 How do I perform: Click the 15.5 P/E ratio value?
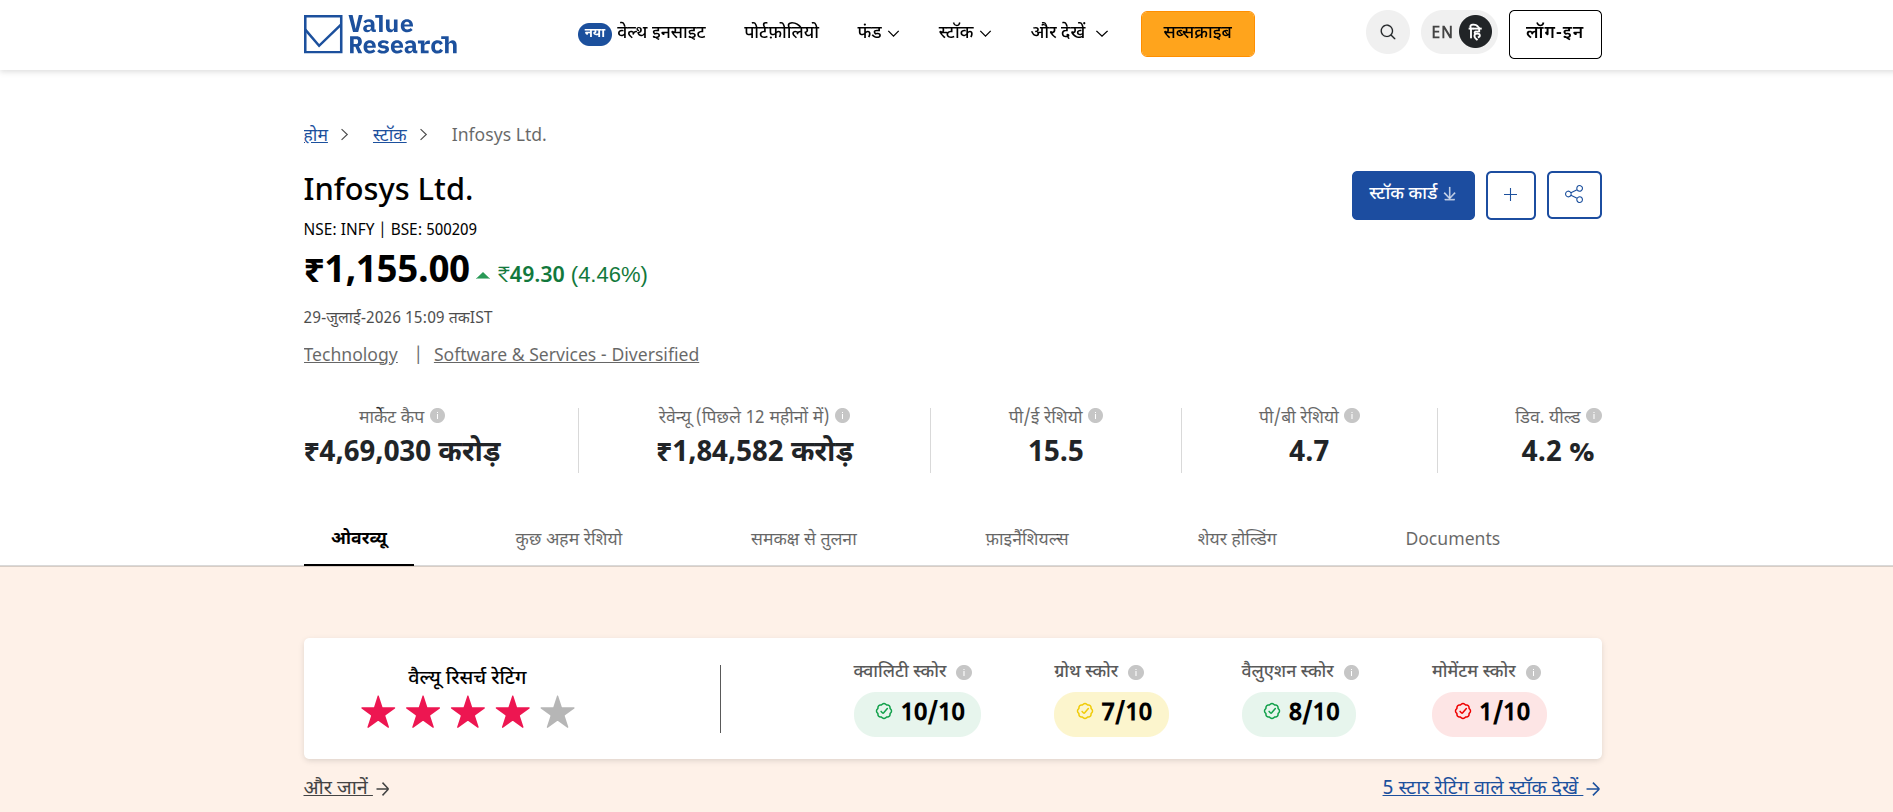[1056, 452]
